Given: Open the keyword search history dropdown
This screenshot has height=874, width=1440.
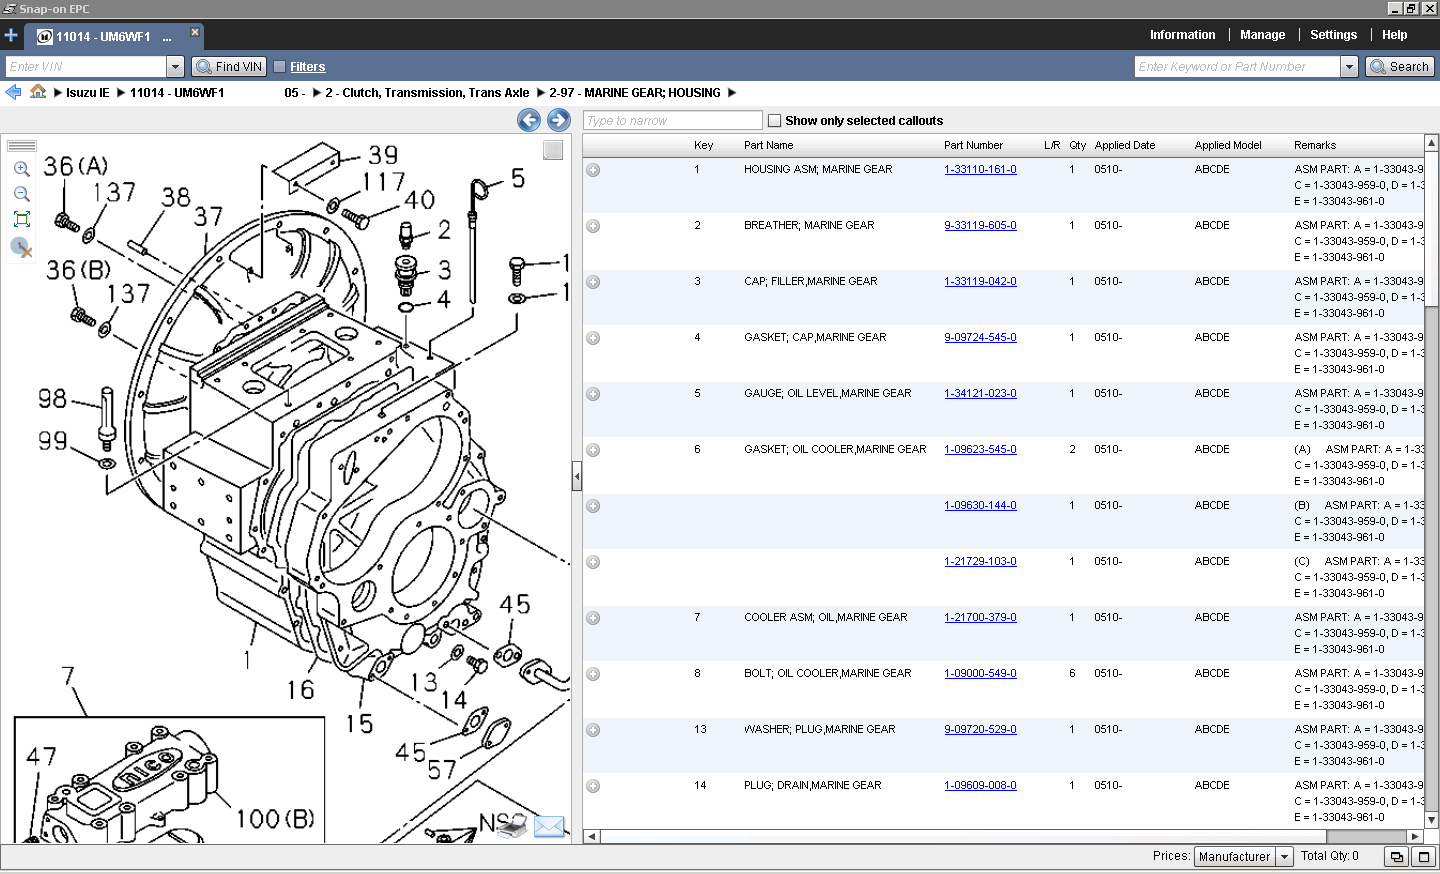Looking at the screenshot, I should coord(1349,66).
